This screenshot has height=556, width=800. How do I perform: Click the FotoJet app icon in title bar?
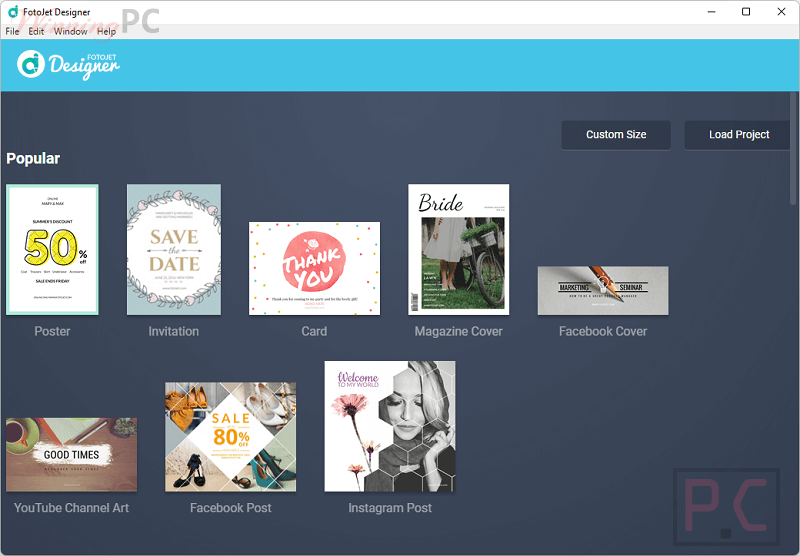coord(12,12)
